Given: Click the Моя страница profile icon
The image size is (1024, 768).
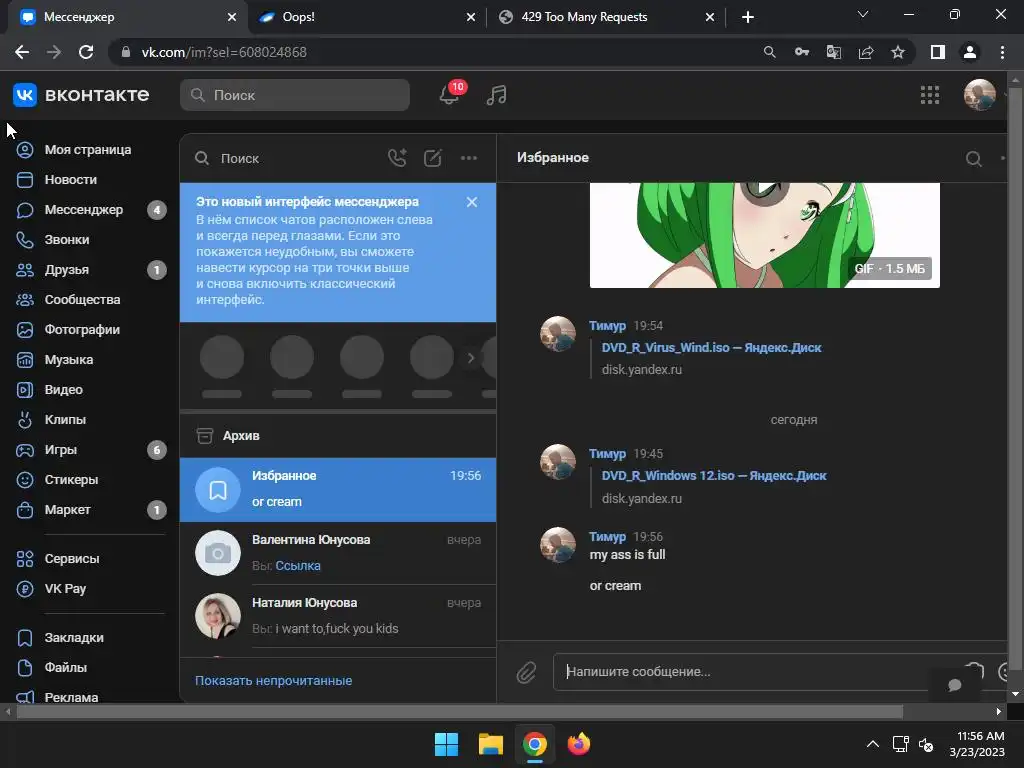Looking at the screenshot, I should coord(25,150).
